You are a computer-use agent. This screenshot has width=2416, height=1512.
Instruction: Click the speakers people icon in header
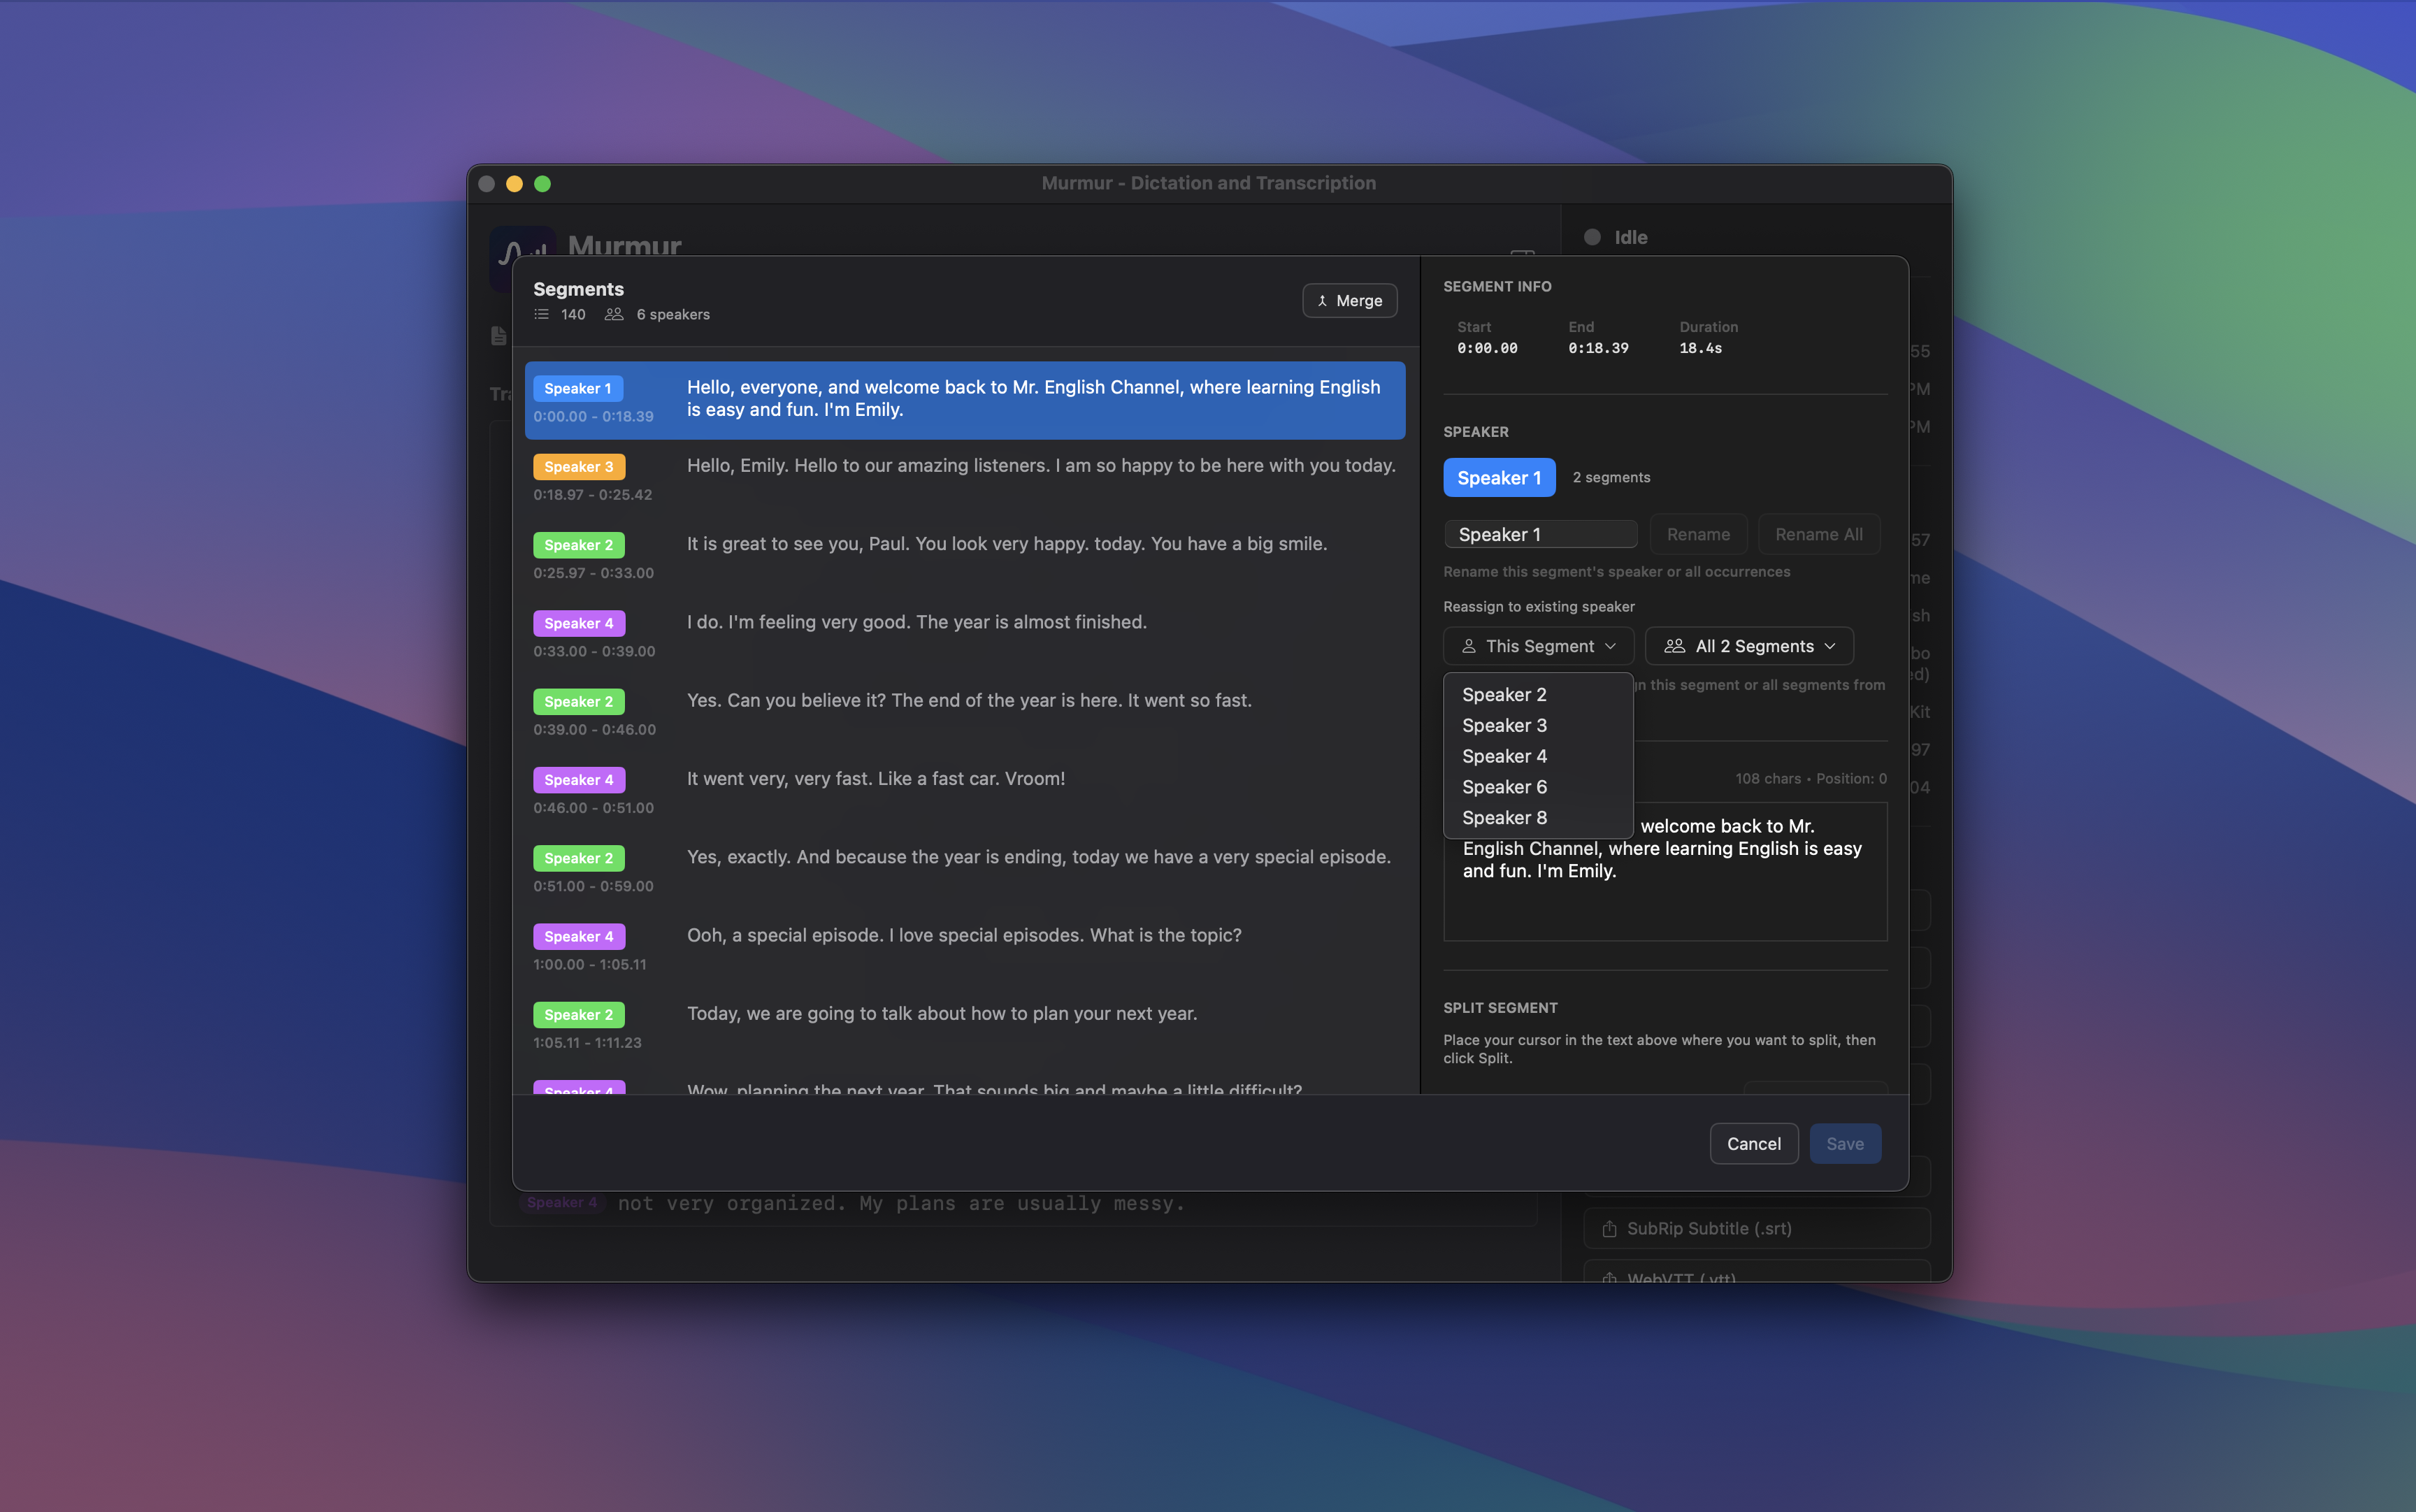coord(614,314)
